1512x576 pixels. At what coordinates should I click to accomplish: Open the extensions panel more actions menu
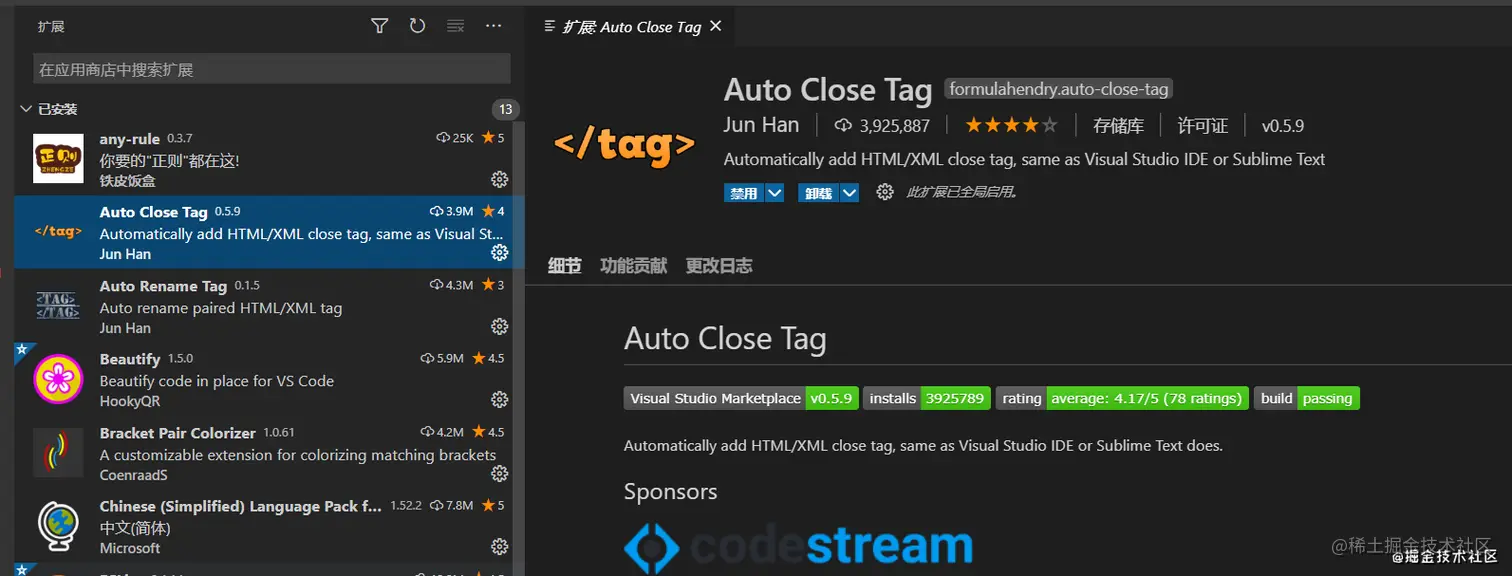click(493, 27)
